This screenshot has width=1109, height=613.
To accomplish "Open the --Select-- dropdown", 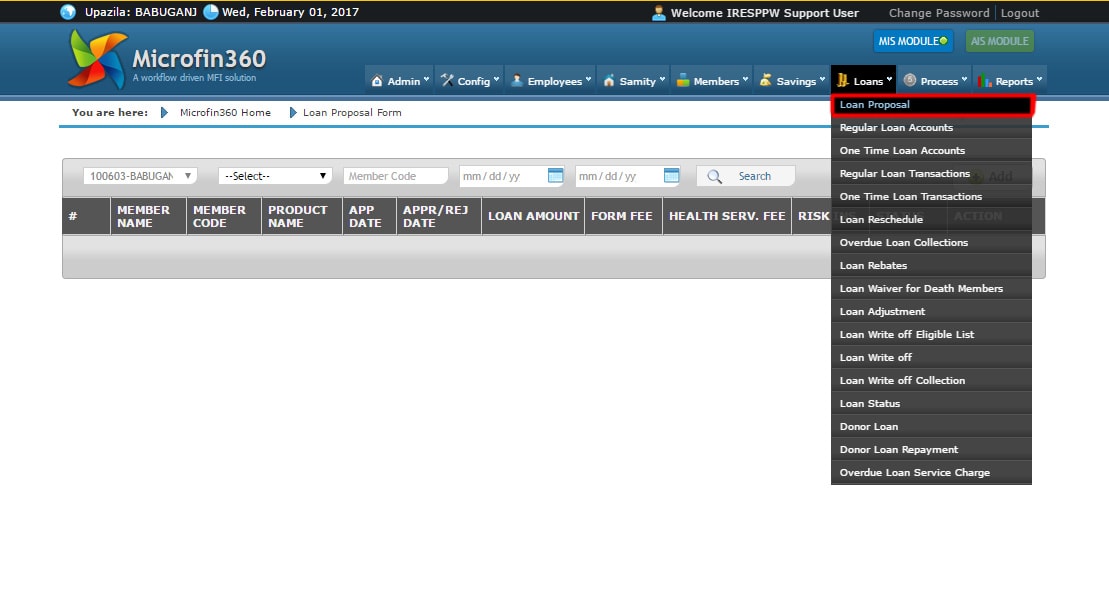I will 275,176.
